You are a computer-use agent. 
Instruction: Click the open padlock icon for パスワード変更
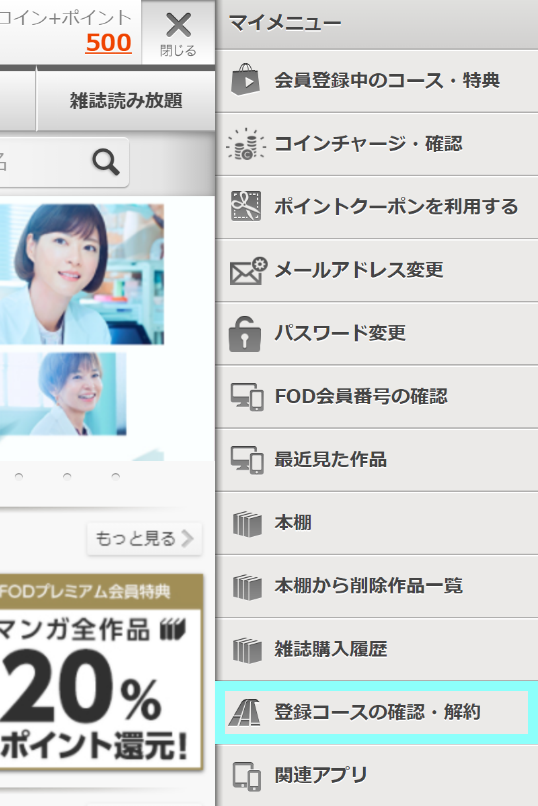245,334
